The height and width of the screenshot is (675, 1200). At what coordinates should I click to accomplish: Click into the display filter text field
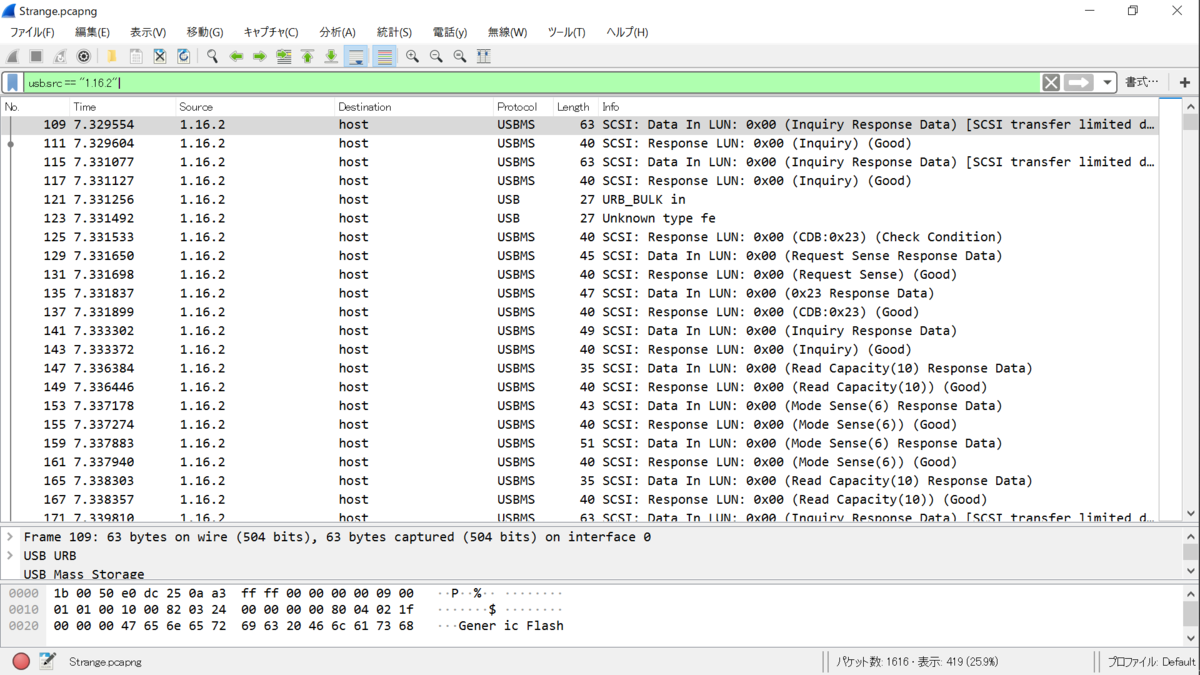[x=530, y=83]
